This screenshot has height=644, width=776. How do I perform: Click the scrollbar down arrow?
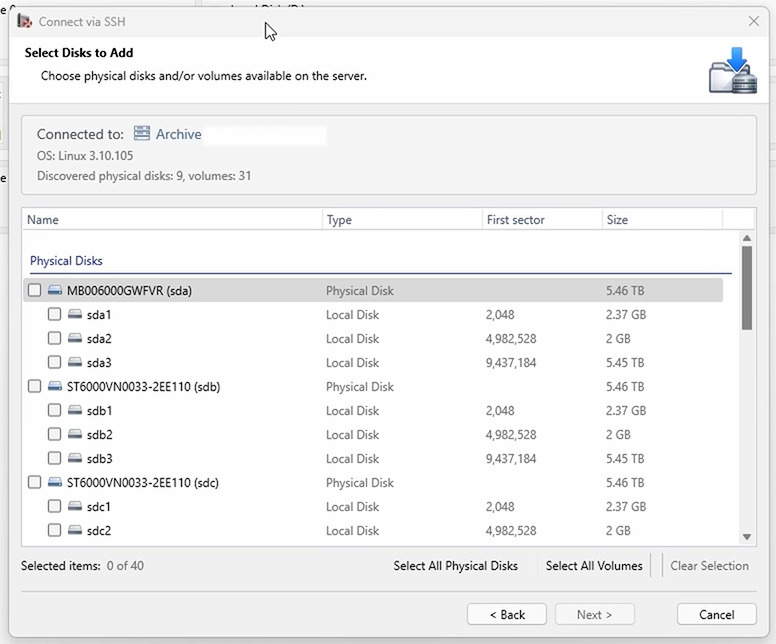747,537
